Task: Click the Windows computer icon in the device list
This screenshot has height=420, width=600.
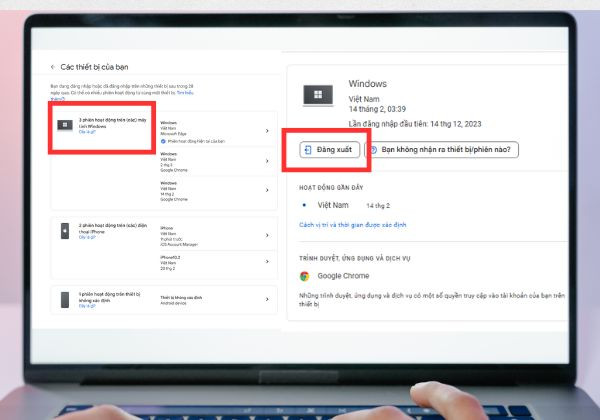Action: tap(65, 125)
